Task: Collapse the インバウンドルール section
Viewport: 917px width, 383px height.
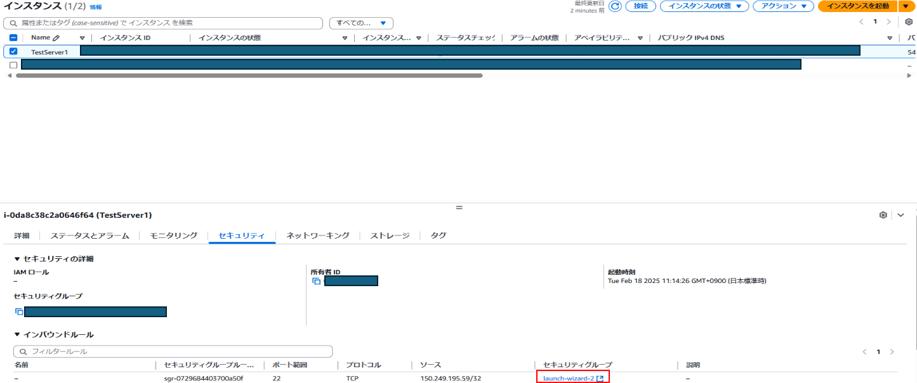Action: (17, 335)
